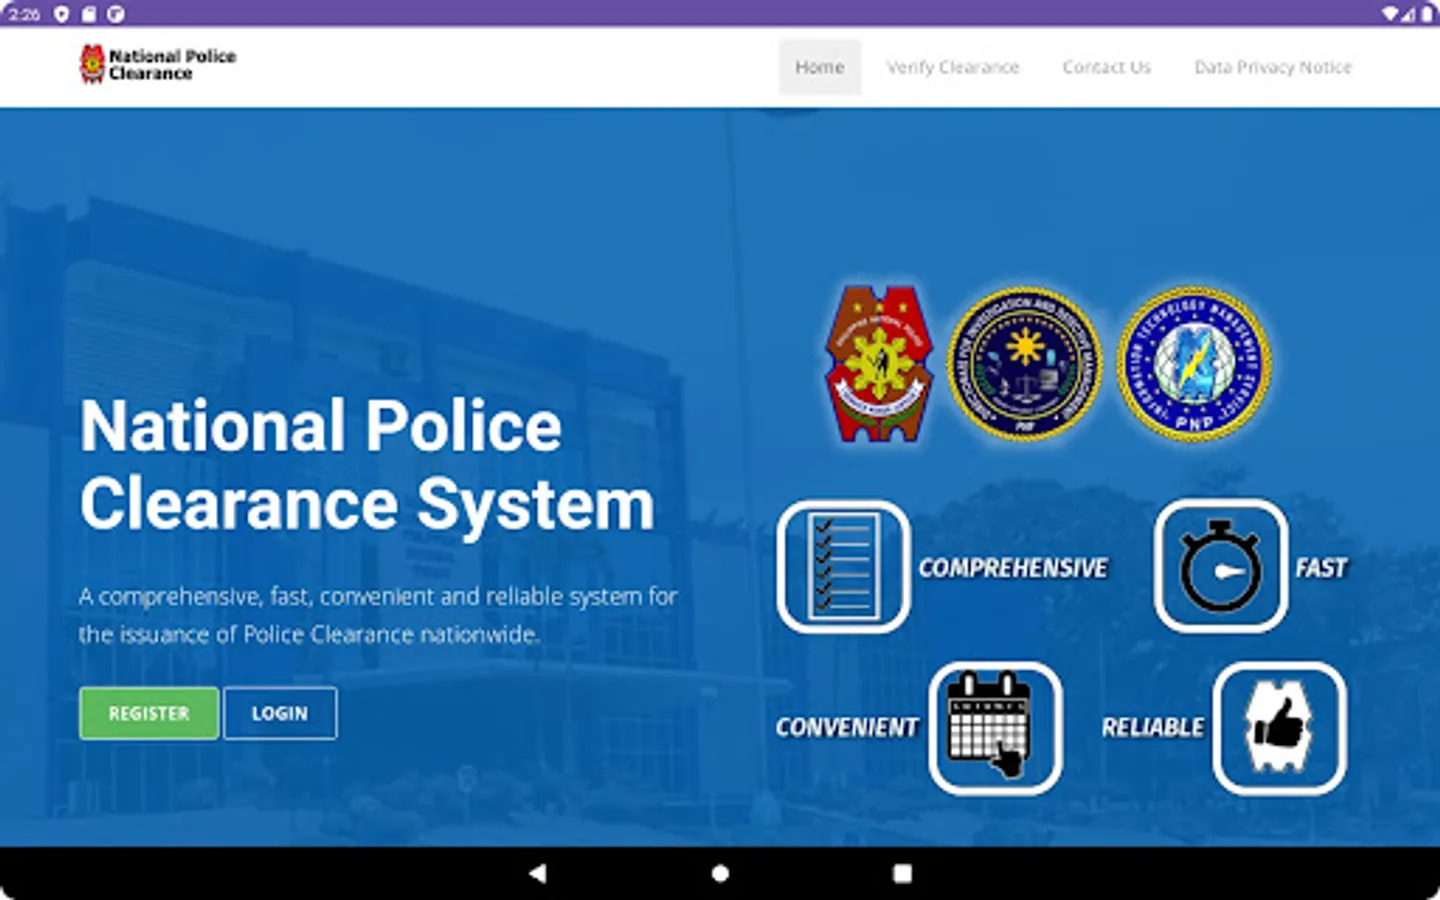Click the Comprehensive checklist icon
Image resolution: width=1440 pixels, height=900 pixels.
point(843,567)
